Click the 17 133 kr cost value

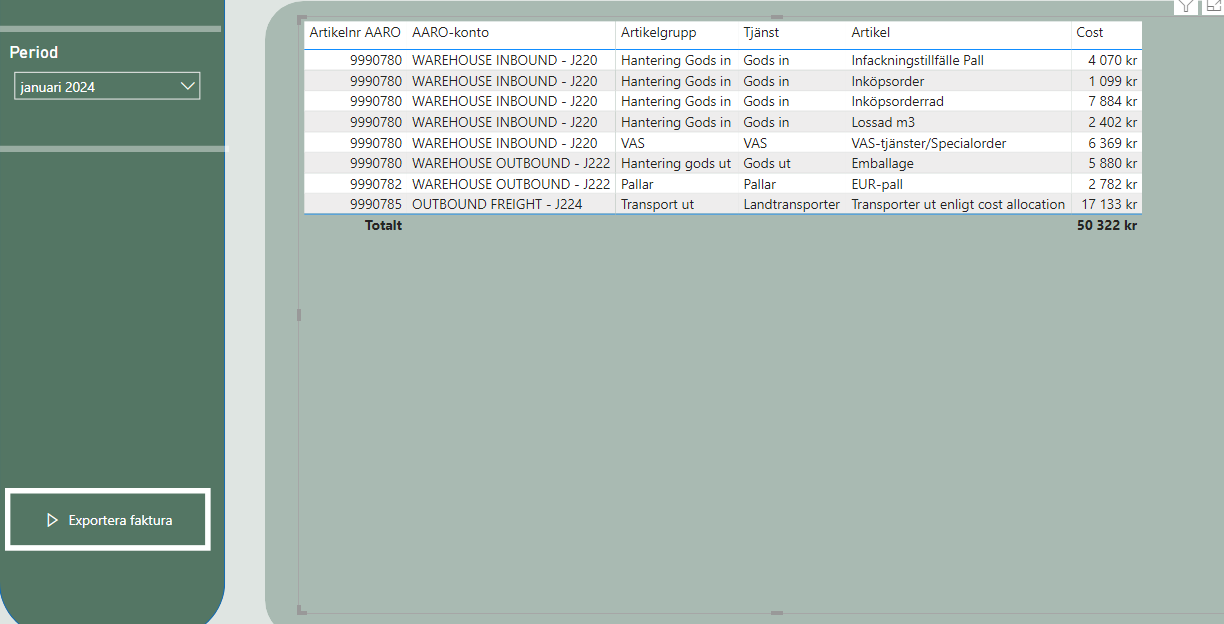[1108, 204]
